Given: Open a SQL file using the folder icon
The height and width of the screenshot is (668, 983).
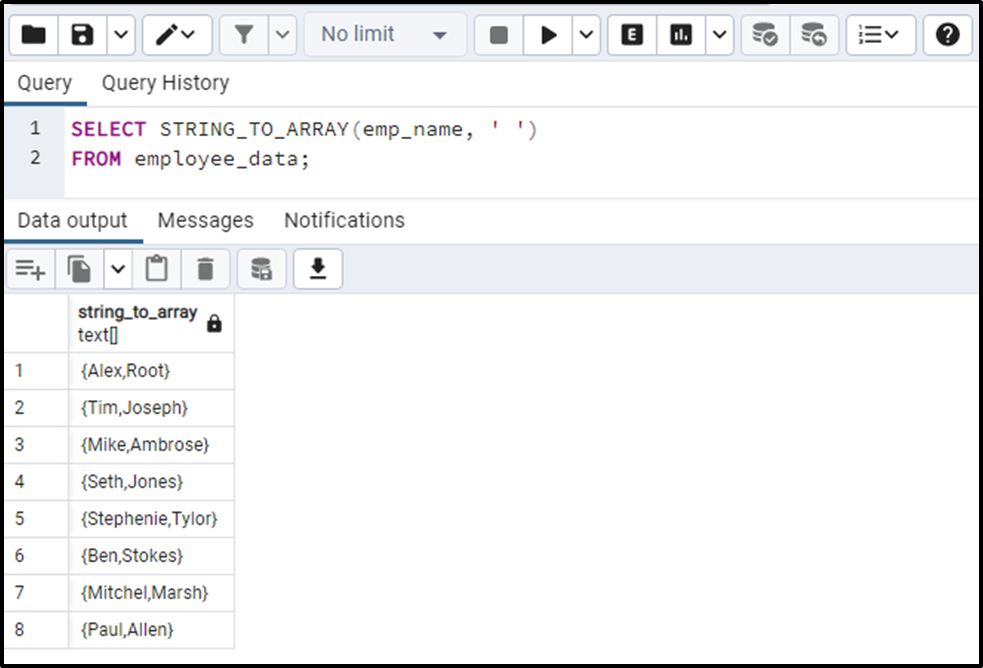Looking at the screenshot, I should [33, 34].
